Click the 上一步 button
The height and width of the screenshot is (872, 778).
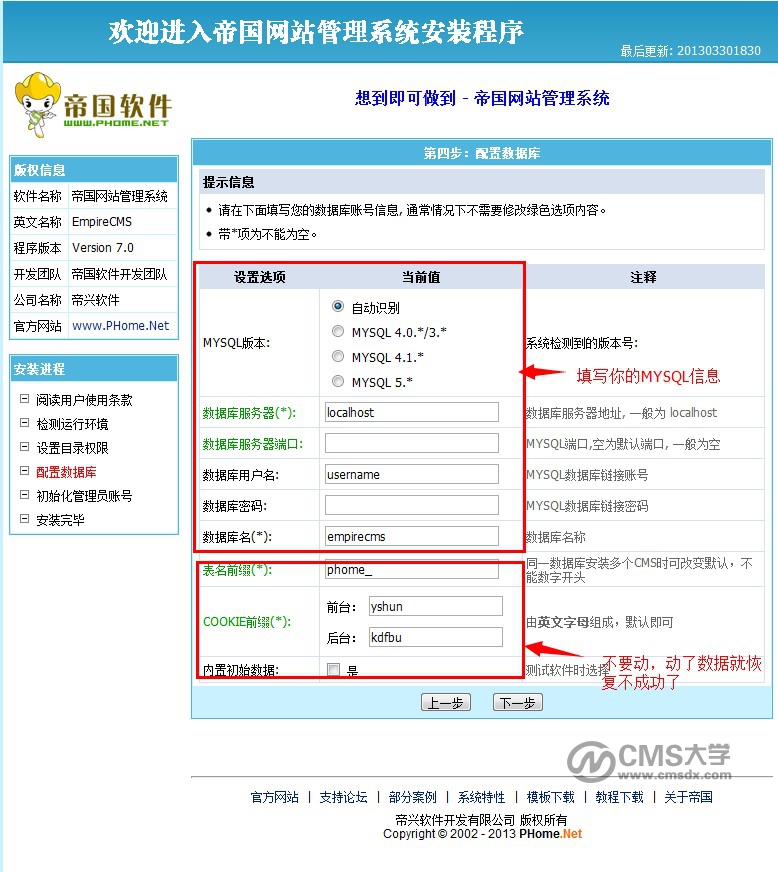445,702
